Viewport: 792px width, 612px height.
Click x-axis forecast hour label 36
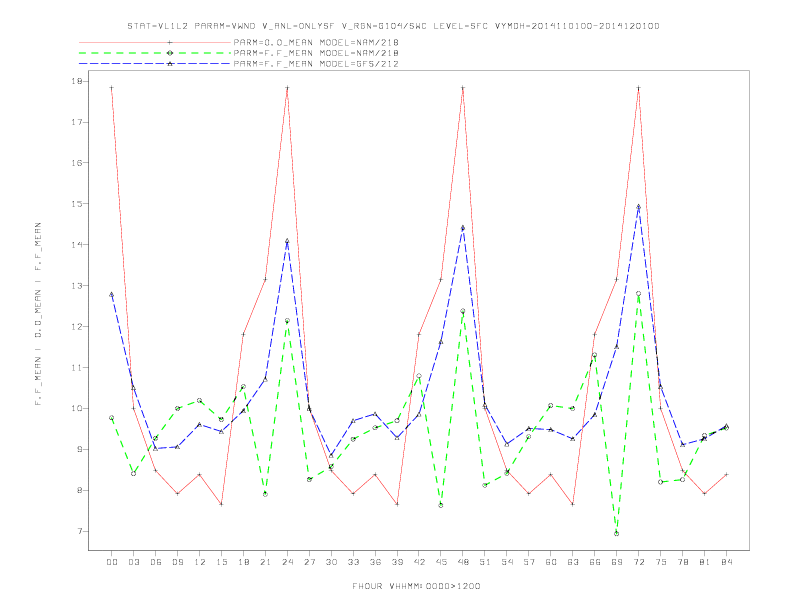(x=375, y=562)
